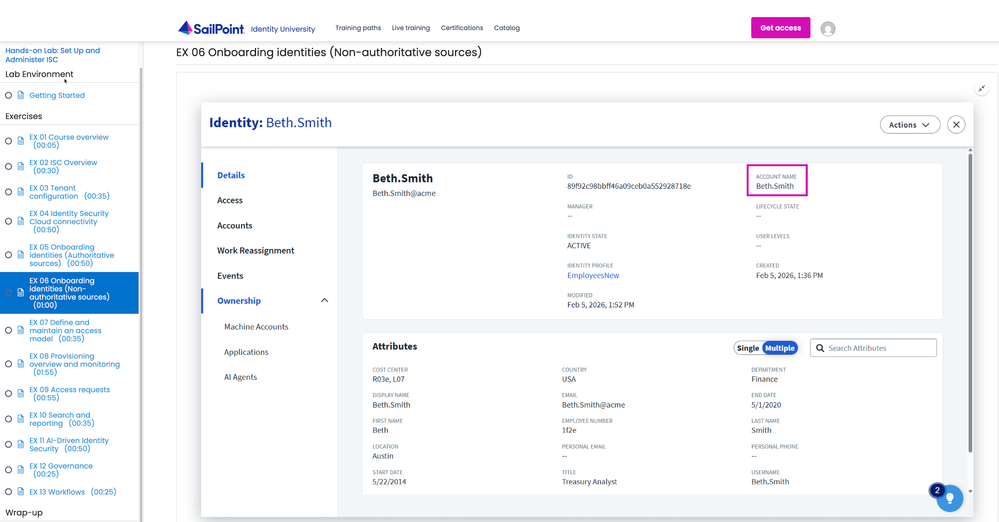Screen dimensions: 999x522
Task: Mark EX 03 Tenant configuration completion circle
Action: coord(8,192)
